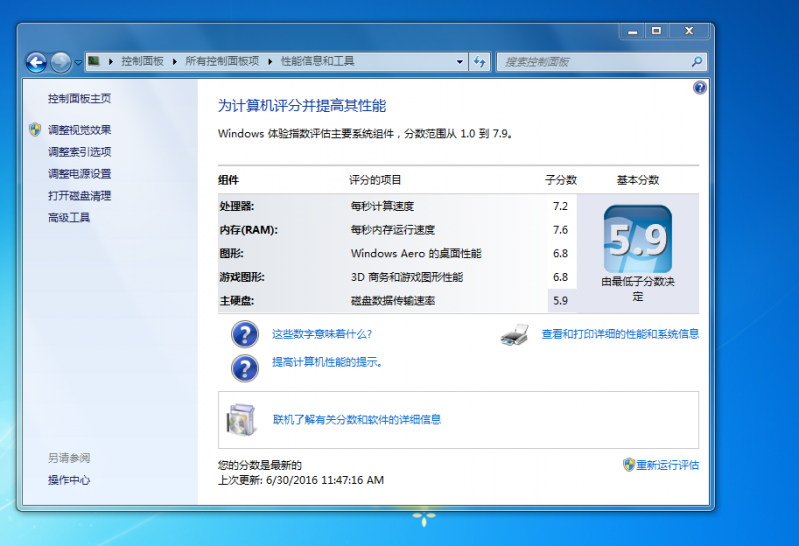The width and height of the screenshot is (799, 546).
Task: Click the shield icon beside 重新运行评估
Action: (629, 464)
